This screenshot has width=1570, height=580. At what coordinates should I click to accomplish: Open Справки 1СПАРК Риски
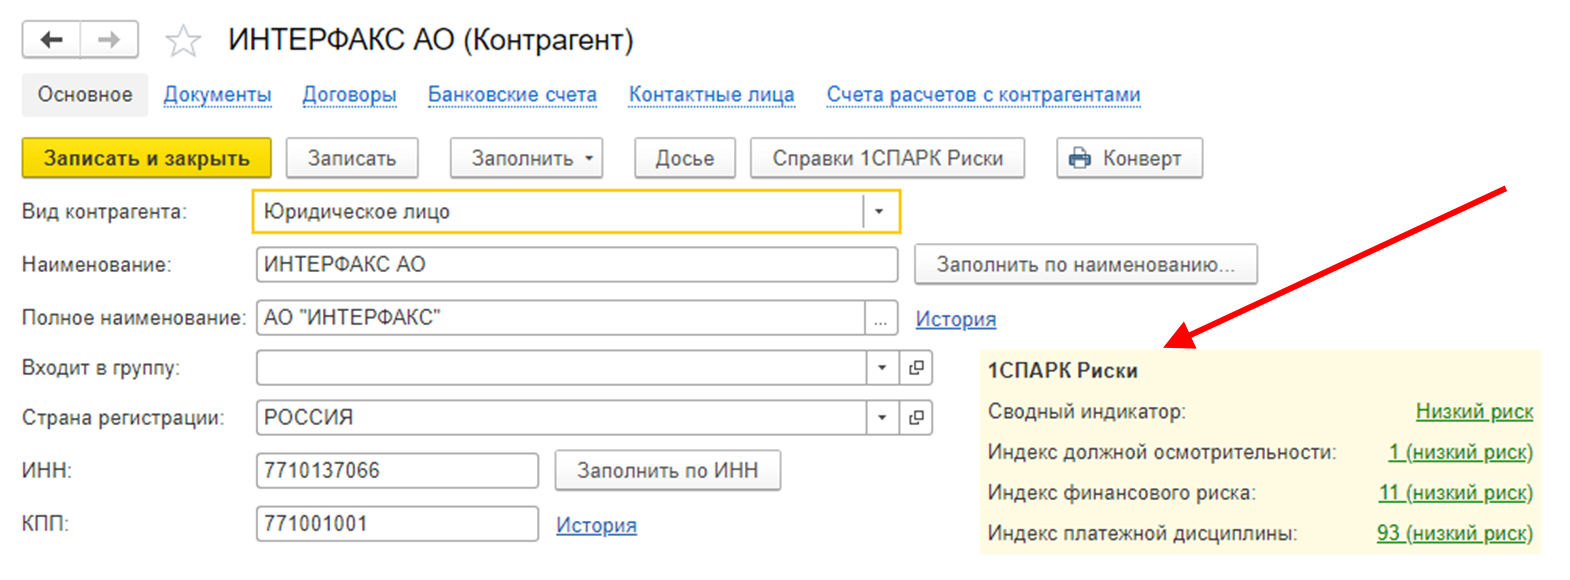[x=887, y=158]
